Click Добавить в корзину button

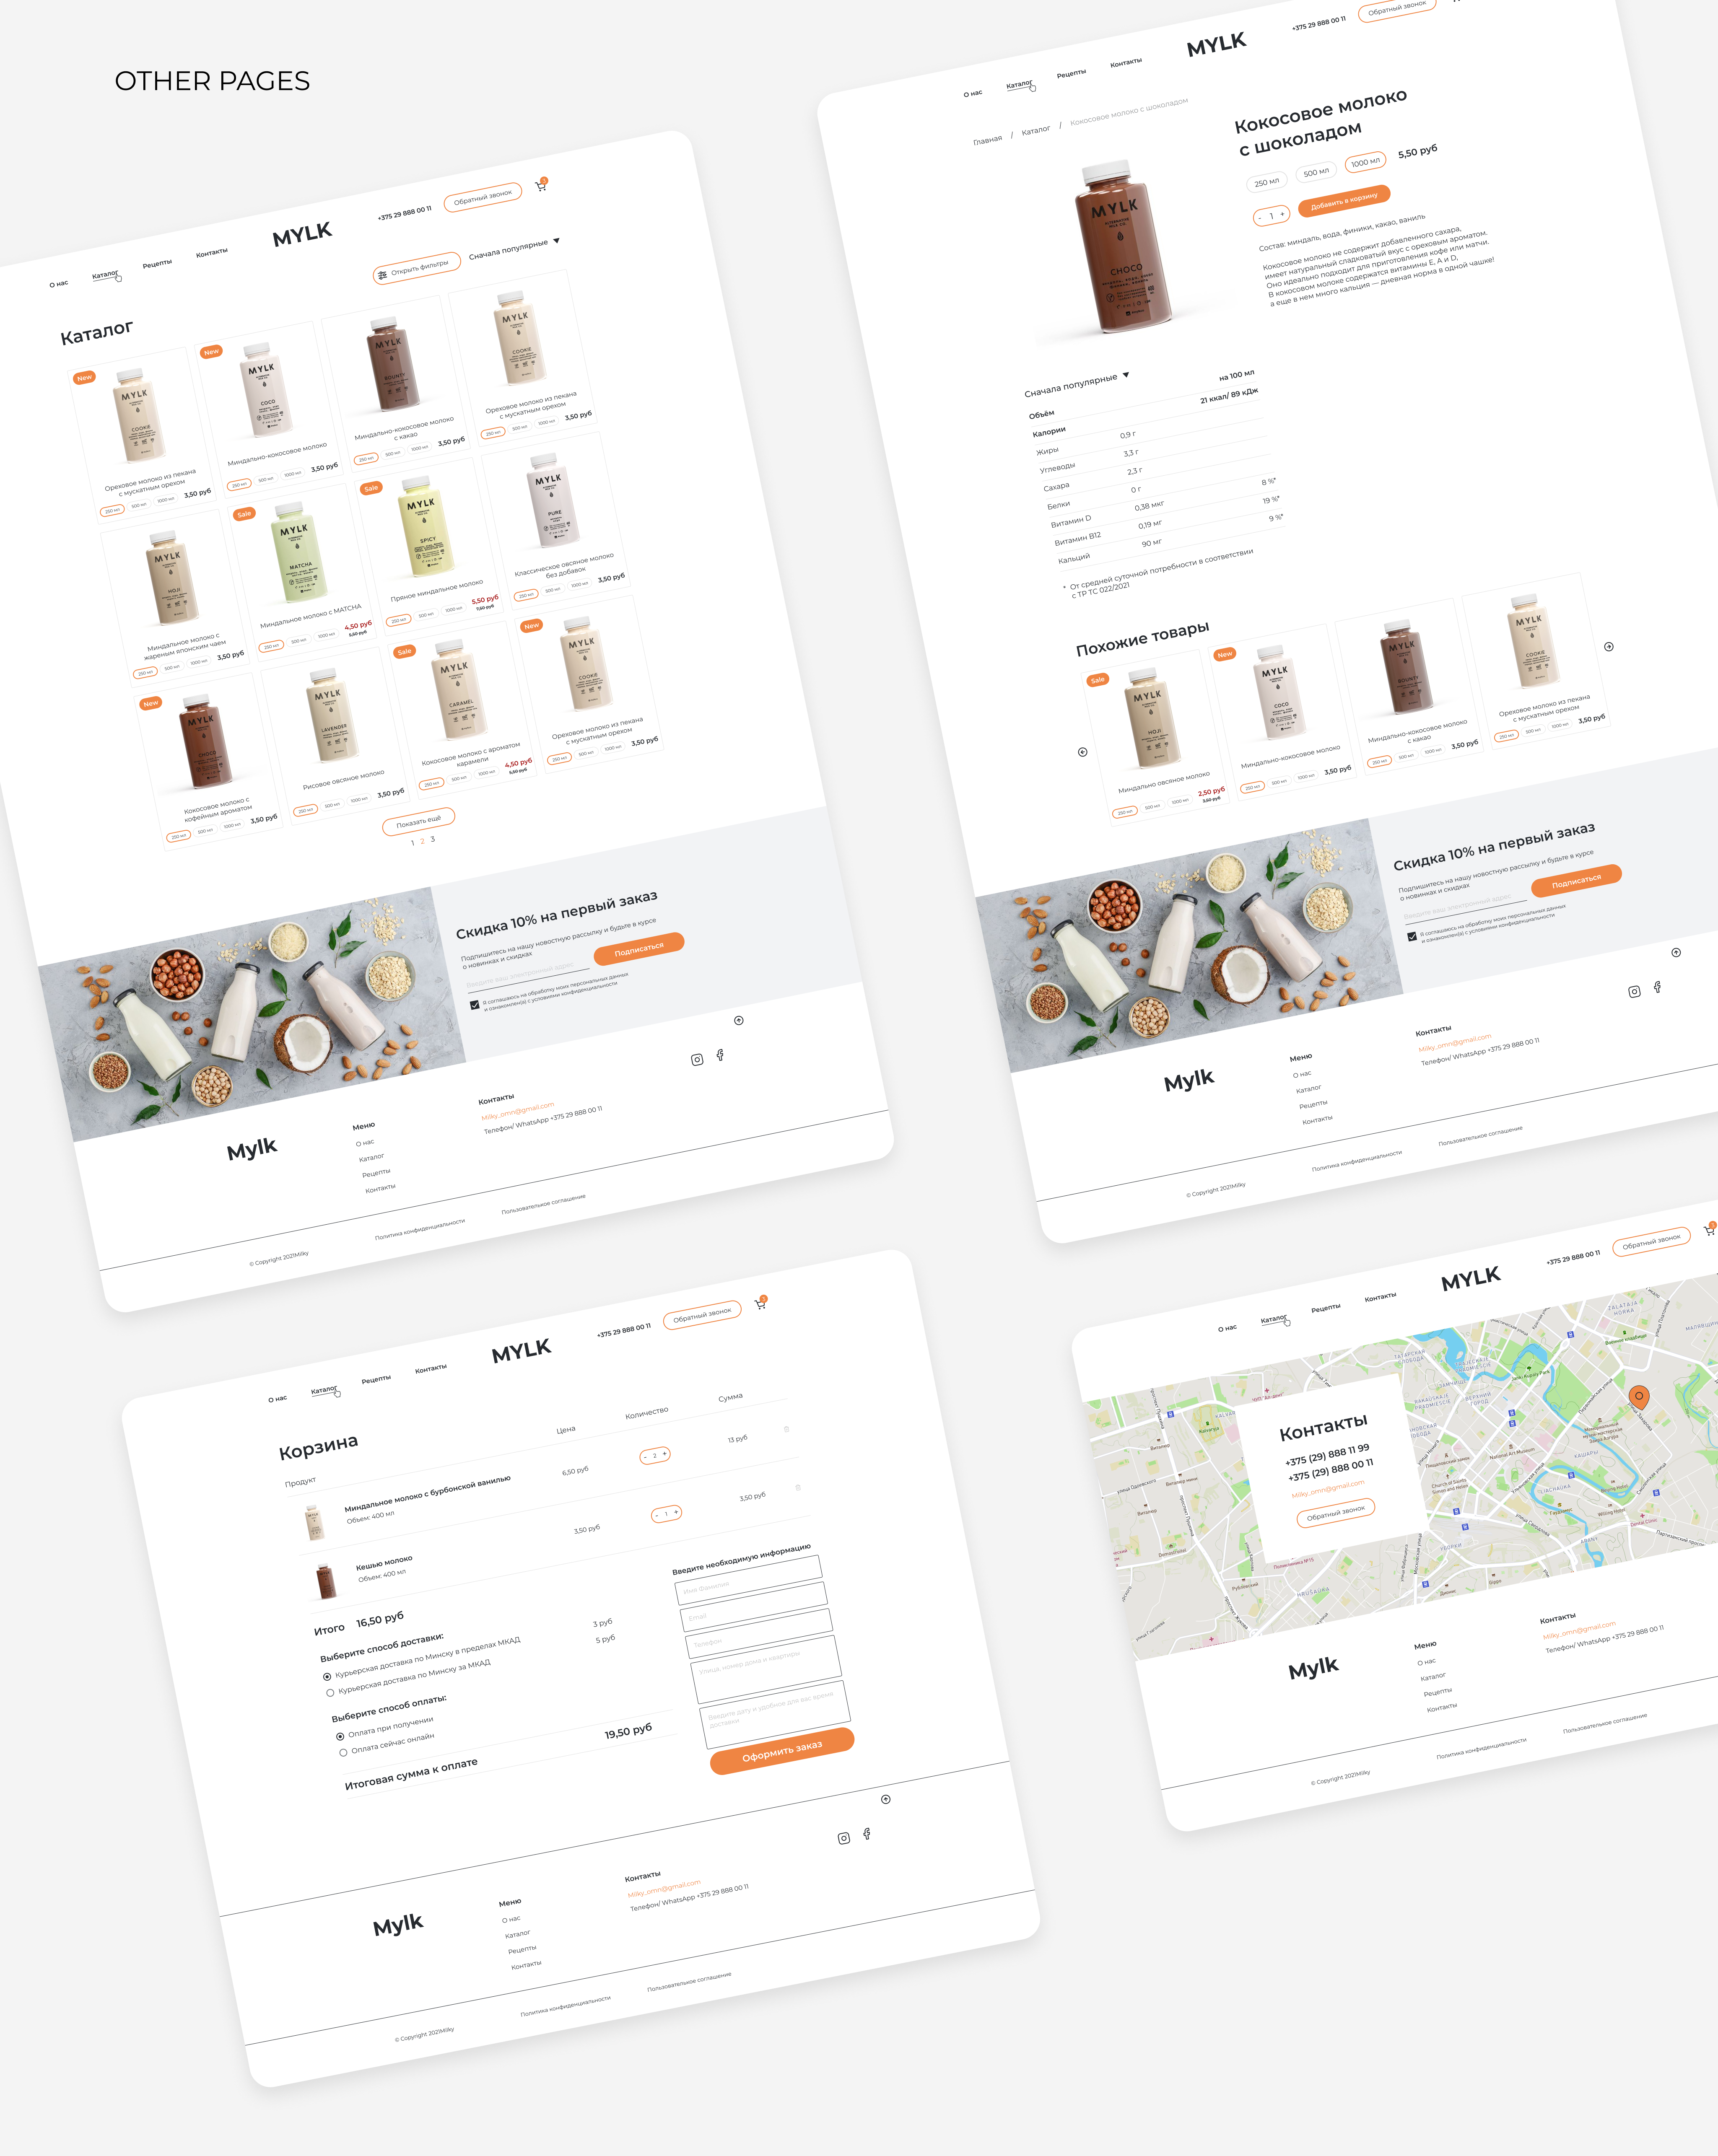(x=1344, y=201)
